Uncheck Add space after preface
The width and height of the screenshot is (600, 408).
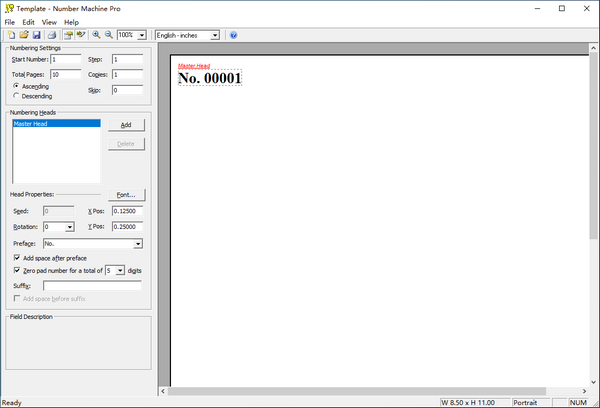click(15, 257)
